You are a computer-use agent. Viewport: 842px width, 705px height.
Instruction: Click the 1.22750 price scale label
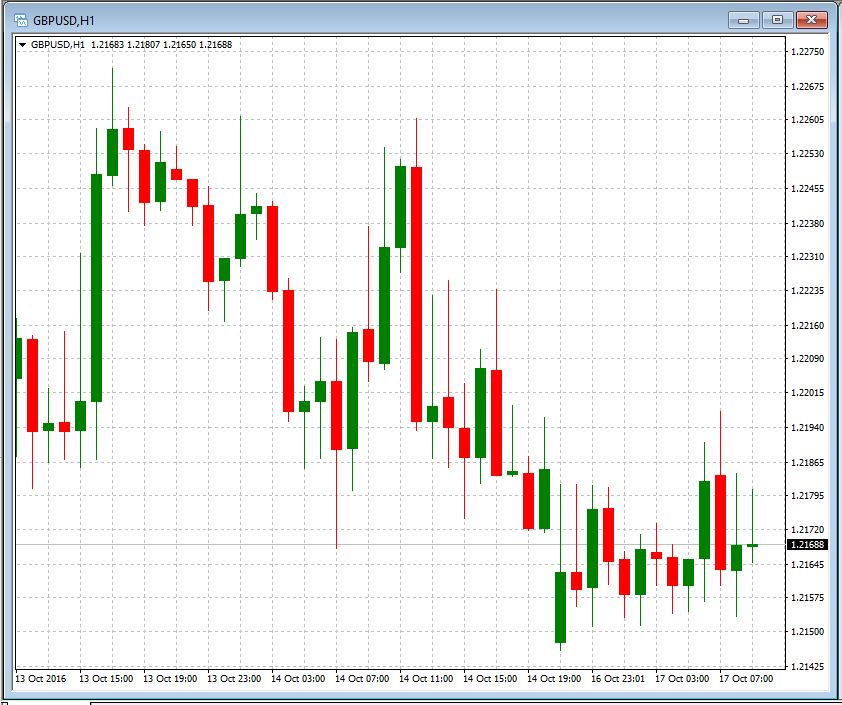pyautogui.click(x=808, y=52)
